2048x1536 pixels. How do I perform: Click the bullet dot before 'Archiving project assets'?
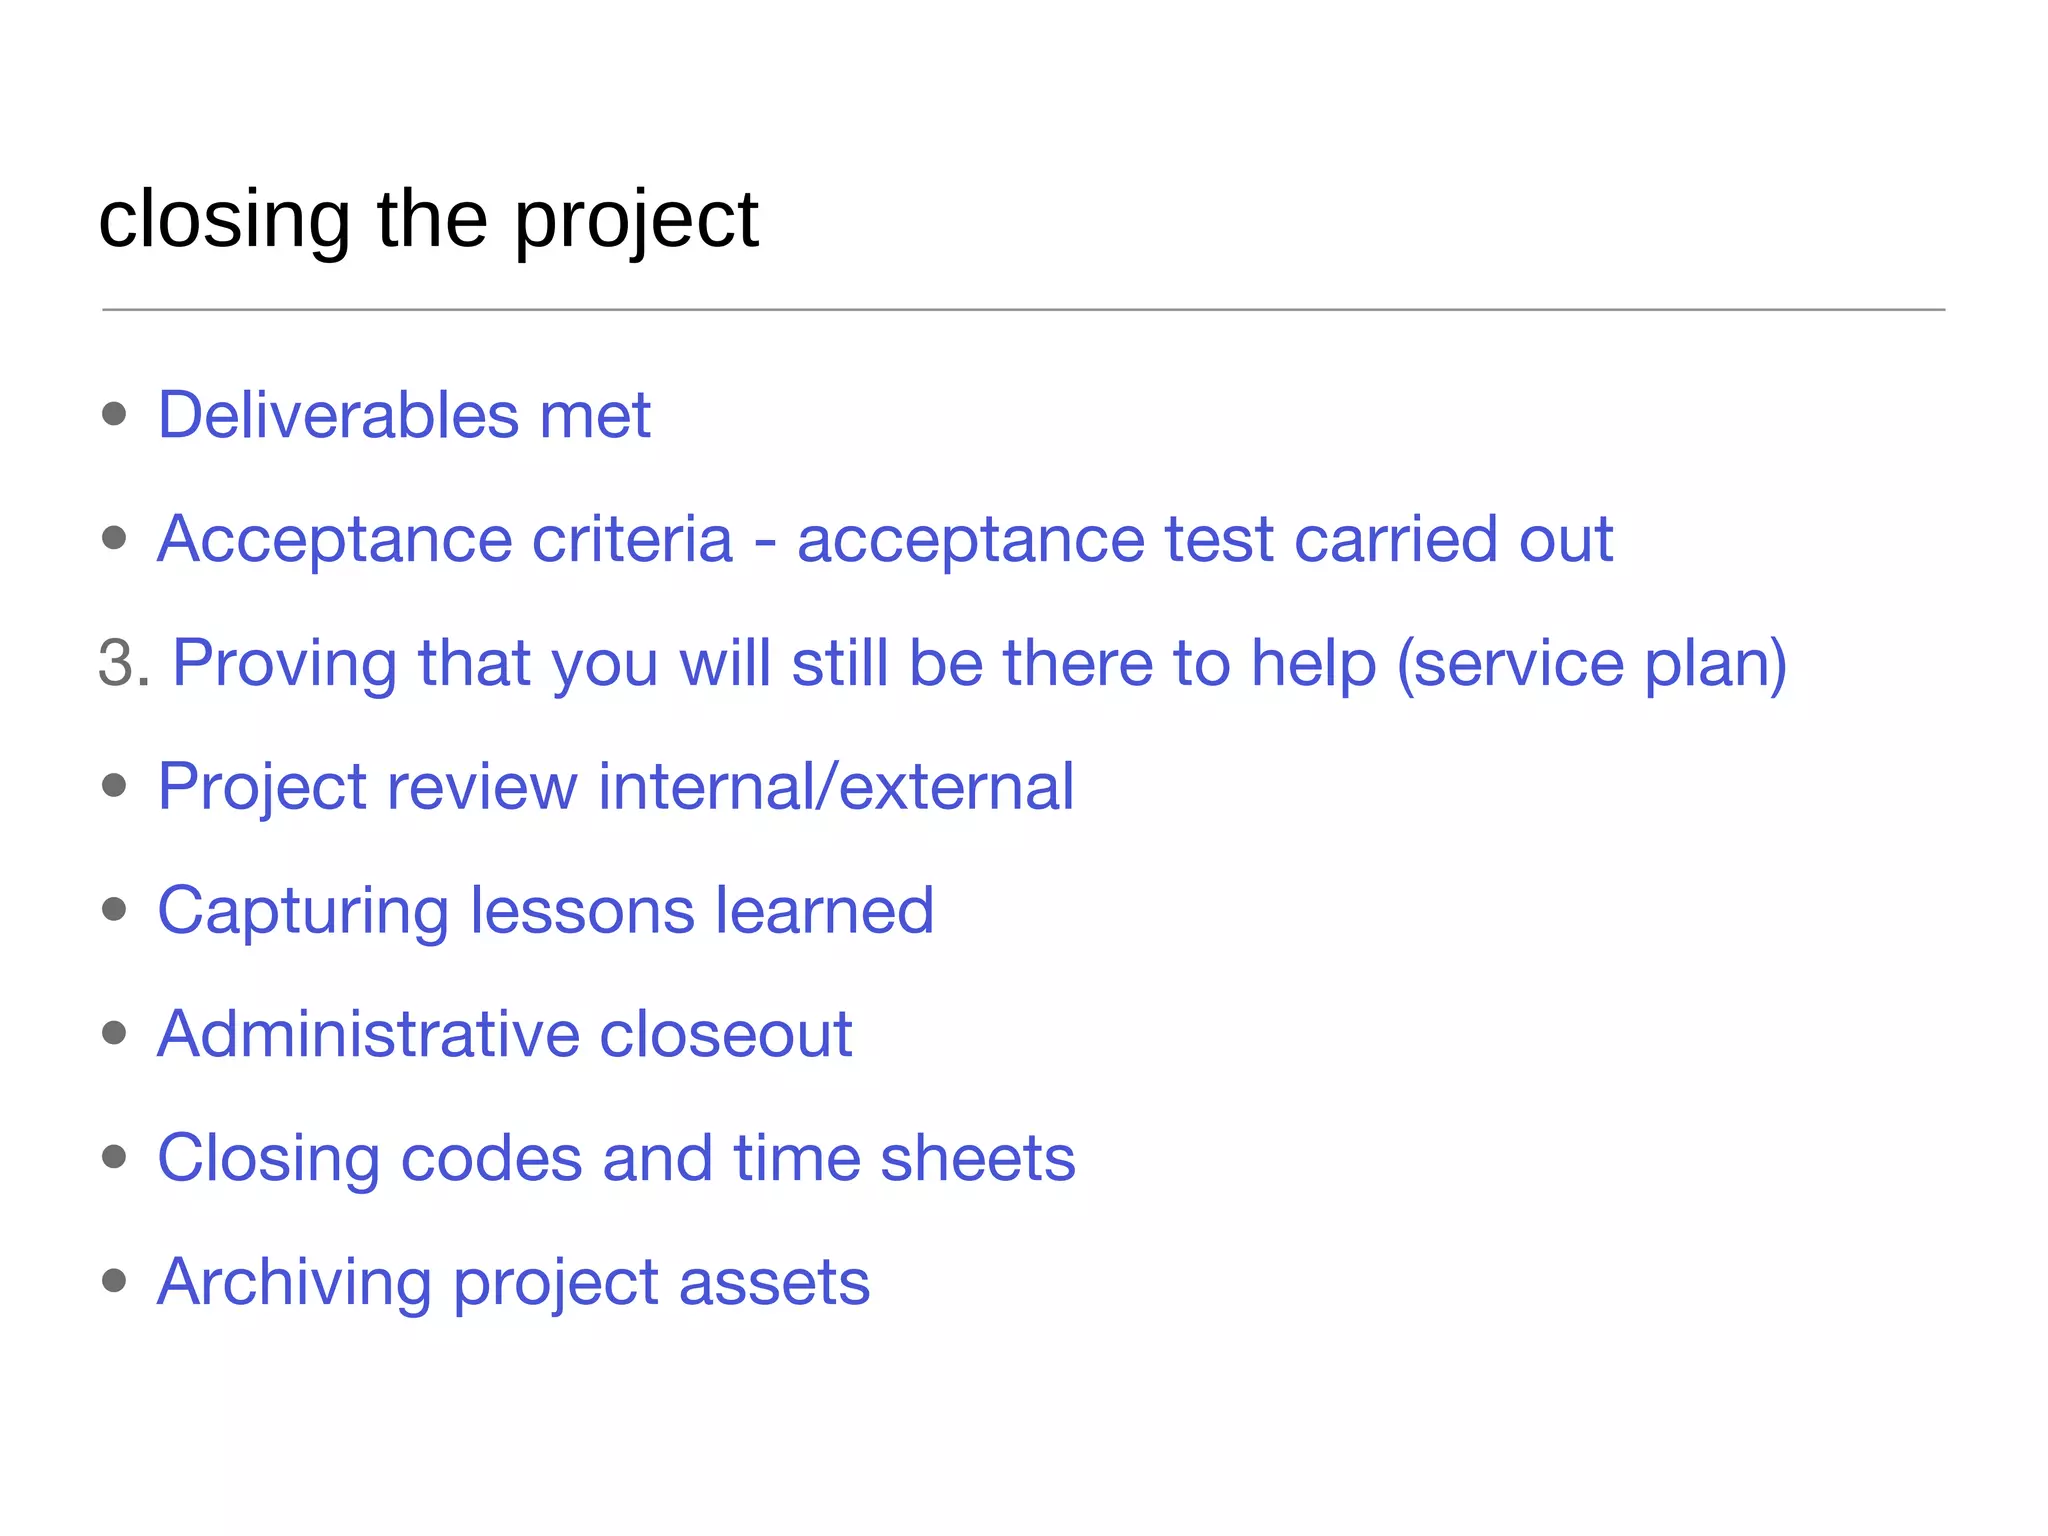coord(114,1280)
